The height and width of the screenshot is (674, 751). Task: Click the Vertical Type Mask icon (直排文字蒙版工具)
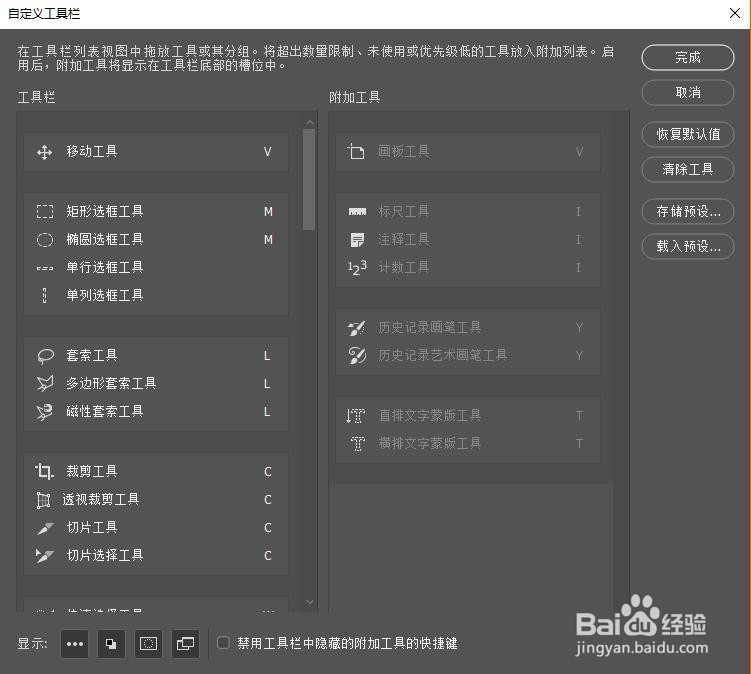coord(356,416)
